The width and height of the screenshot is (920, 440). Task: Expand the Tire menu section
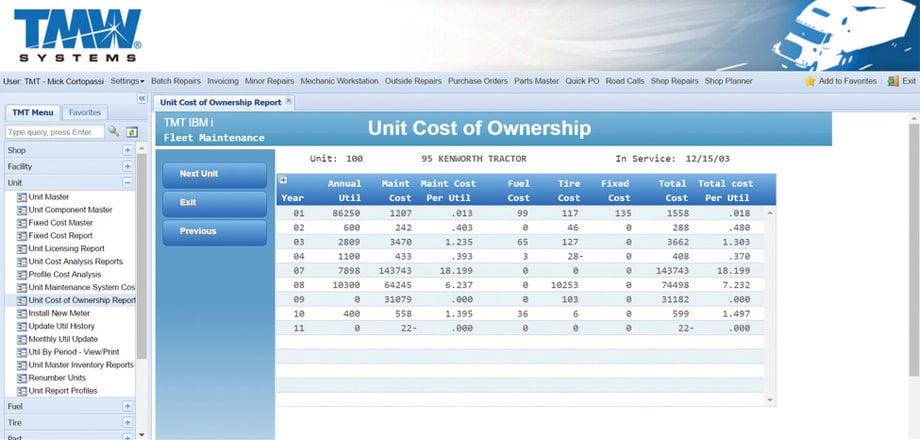point(127,422)
